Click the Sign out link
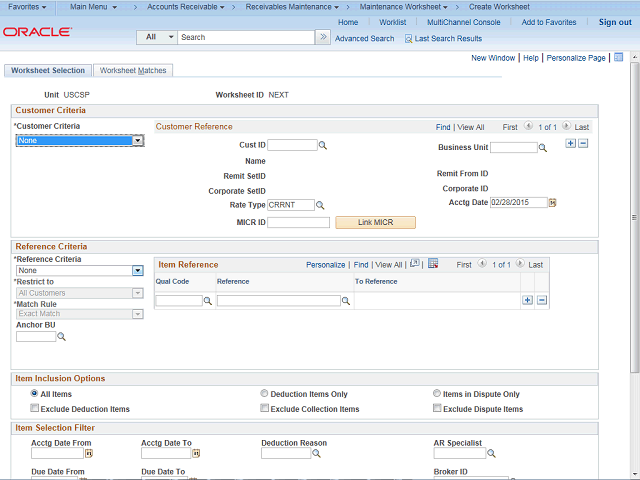 click(615, 22)
